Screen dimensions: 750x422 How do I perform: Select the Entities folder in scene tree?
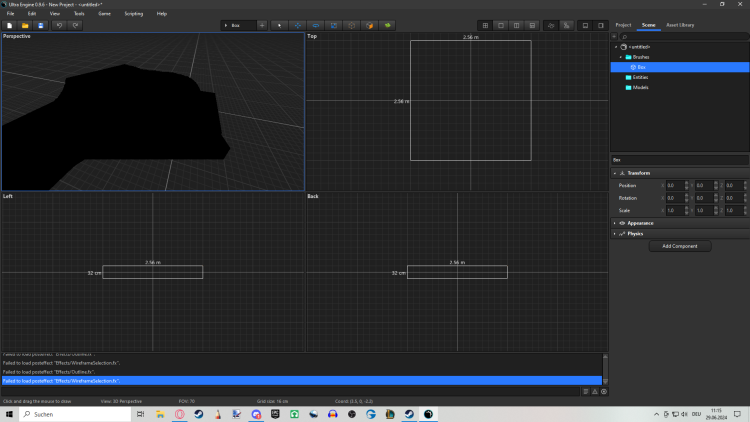pos(640,76)
